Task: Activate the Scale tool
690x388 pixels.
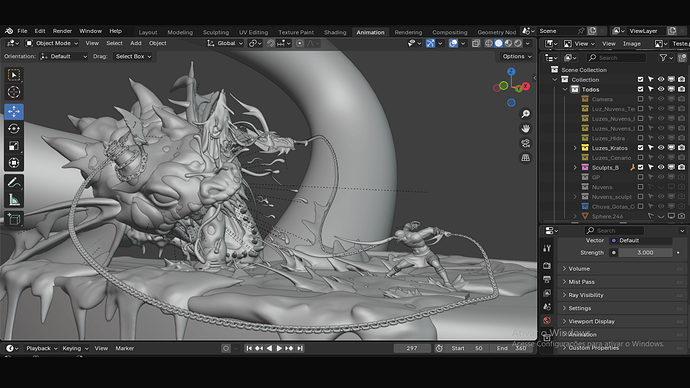Action: 14,146
